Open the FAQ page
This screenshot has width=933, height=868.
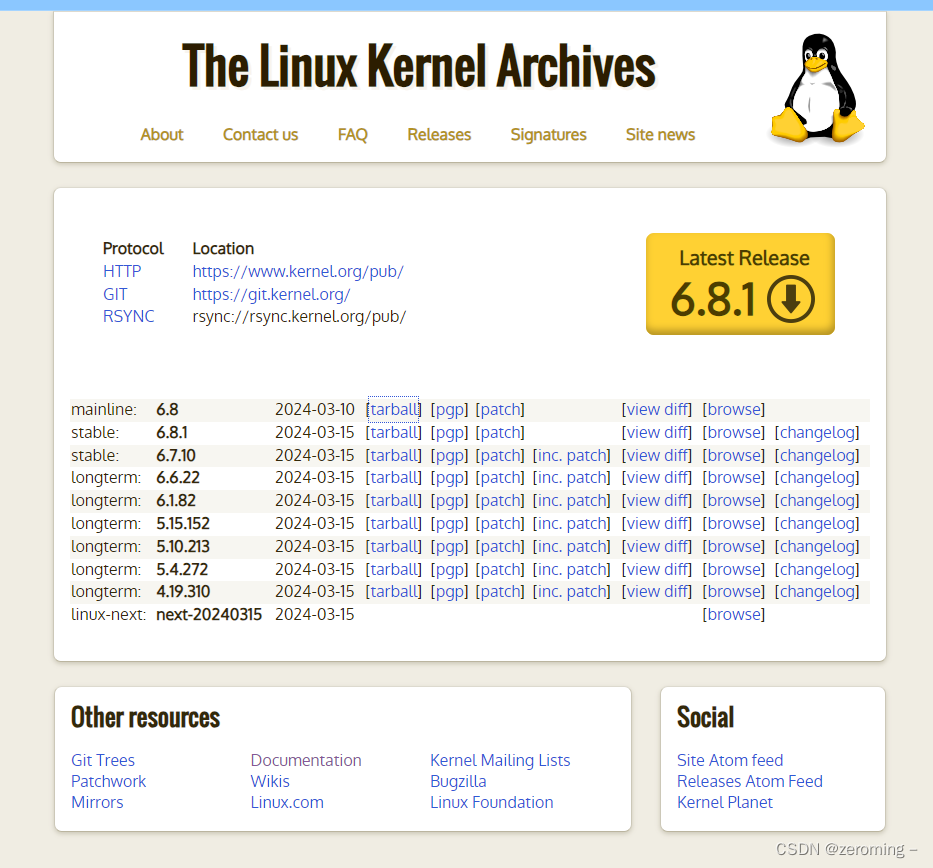coord(352,134)
